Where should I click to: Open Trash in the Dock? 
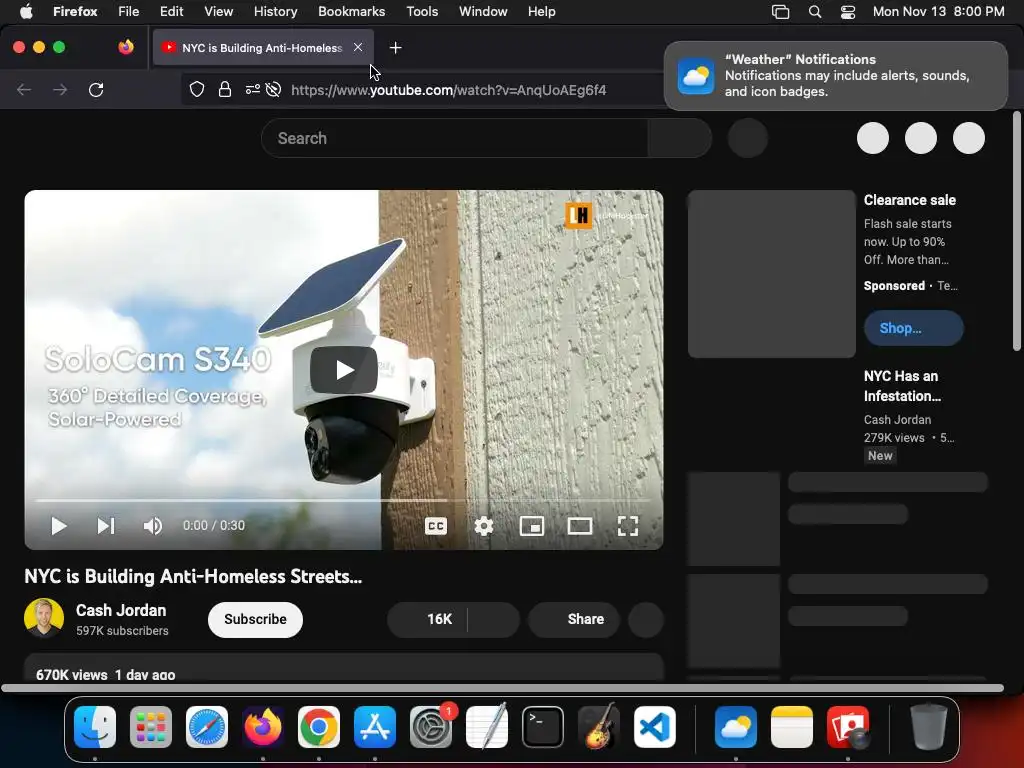(929, 727)
